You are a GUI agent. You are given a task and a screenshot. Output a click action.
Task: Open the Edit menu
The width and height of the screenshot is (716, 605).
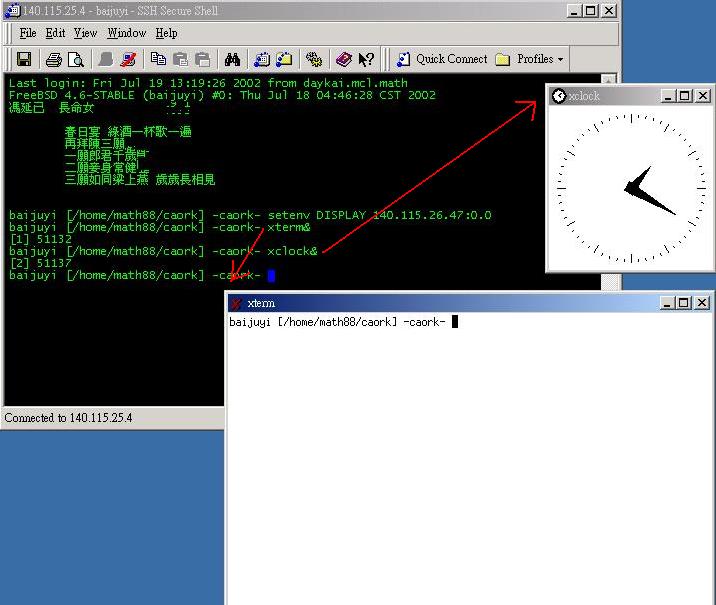[55, 33]
